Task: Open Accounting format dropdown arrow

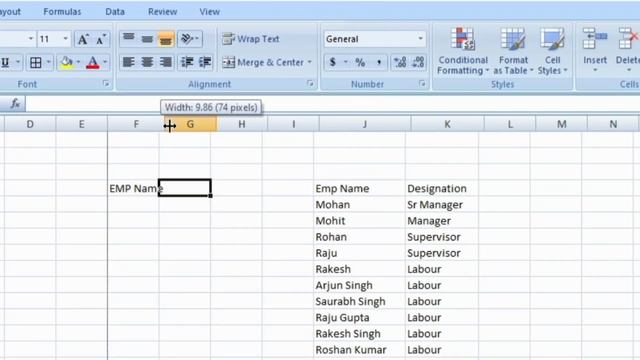Action: (345, 62)
